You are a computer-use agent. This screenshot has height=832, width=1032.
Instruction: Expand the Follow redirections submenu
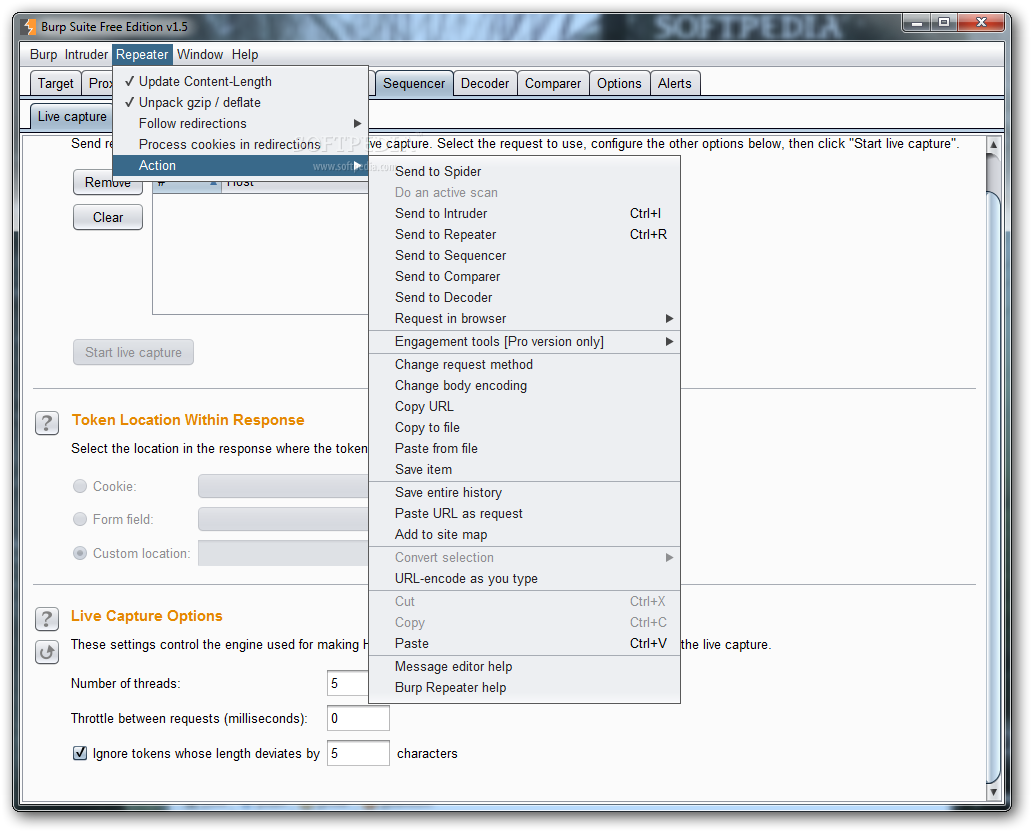tap(240, 124)
